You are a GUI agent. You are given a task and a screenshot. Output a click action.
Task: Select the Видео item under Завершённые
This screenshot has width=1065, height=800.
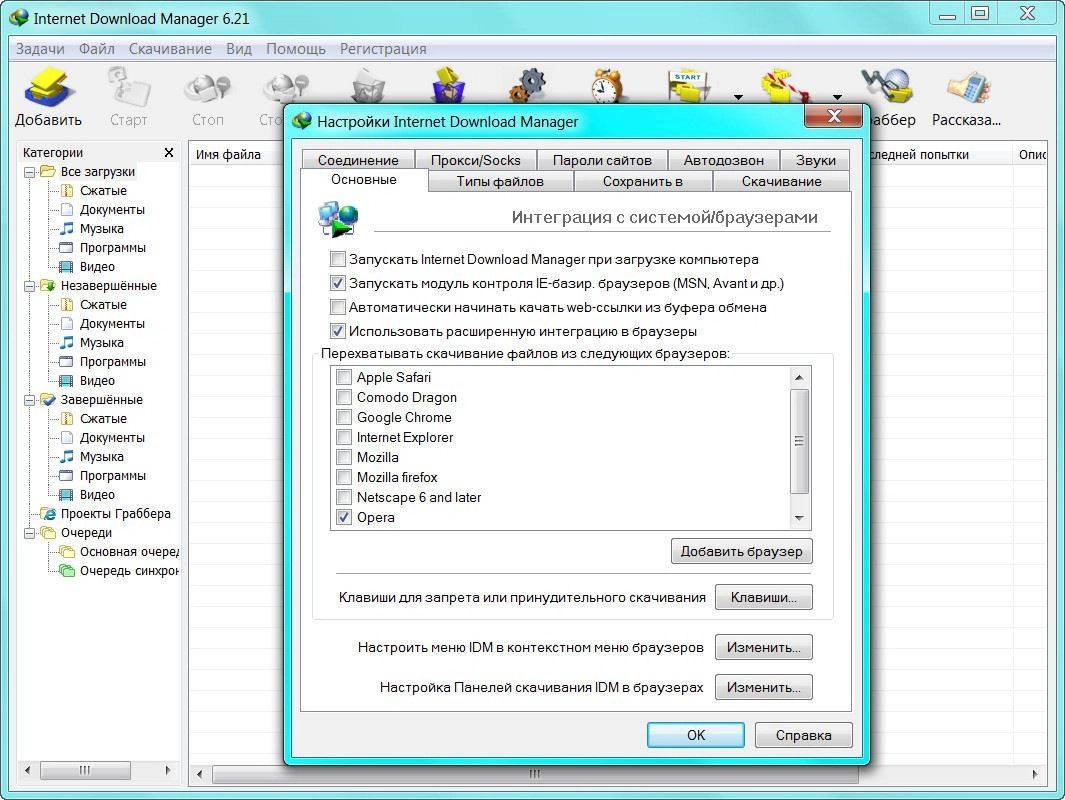click(97, 494)
